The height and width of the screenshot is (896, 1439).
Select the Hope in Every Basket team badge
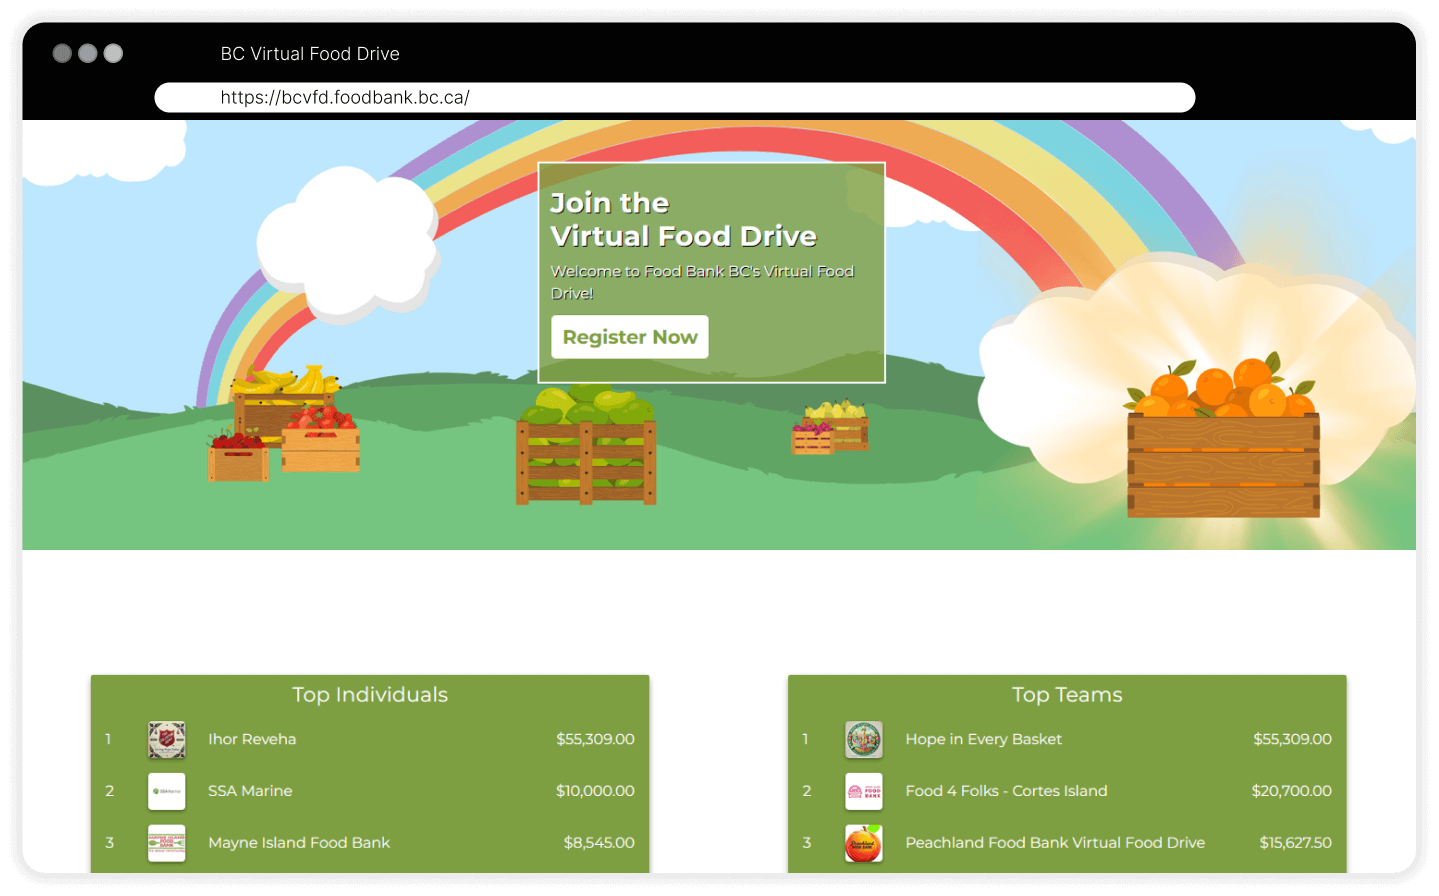click(x=864, y=739)
